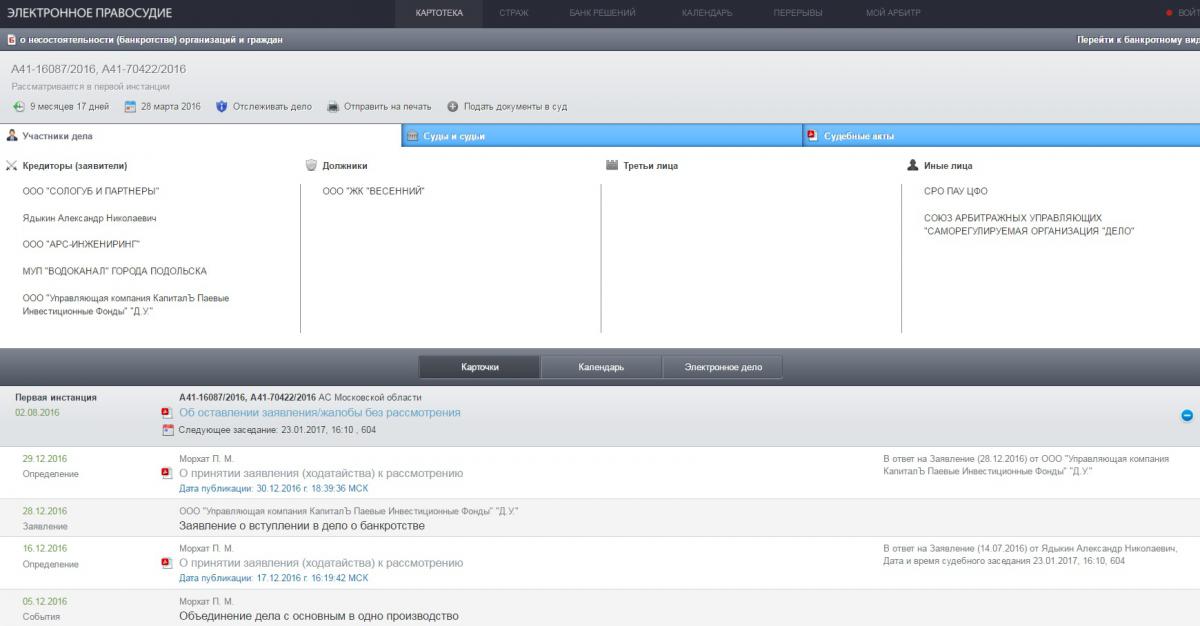The image size is (1200, 626).
Task: Open PDF icon of 29.12.2016 determination
Action: point(168,474)
